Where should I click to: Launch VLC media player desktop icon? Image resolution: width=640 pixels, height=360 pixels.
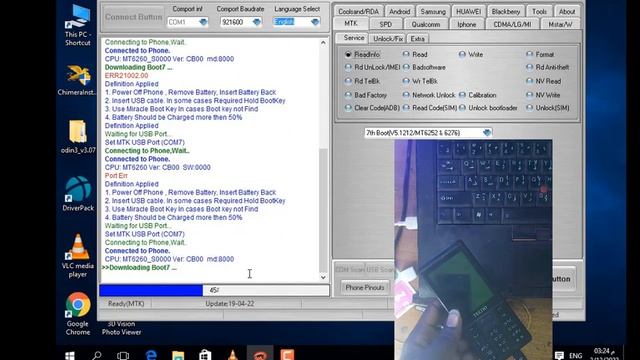point(78,255)
